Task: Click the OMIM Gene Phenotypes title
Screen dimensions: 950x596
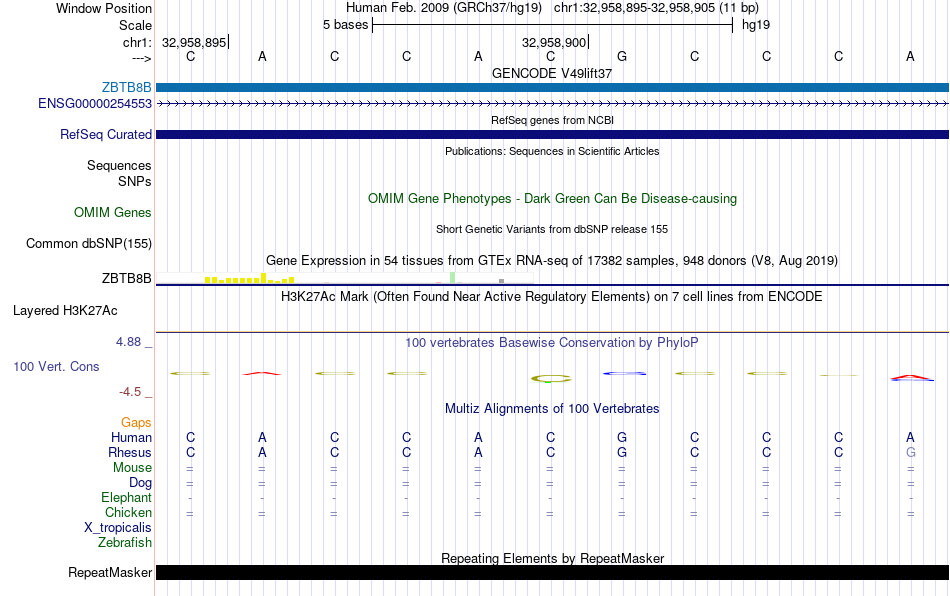Action: point(552,199)
